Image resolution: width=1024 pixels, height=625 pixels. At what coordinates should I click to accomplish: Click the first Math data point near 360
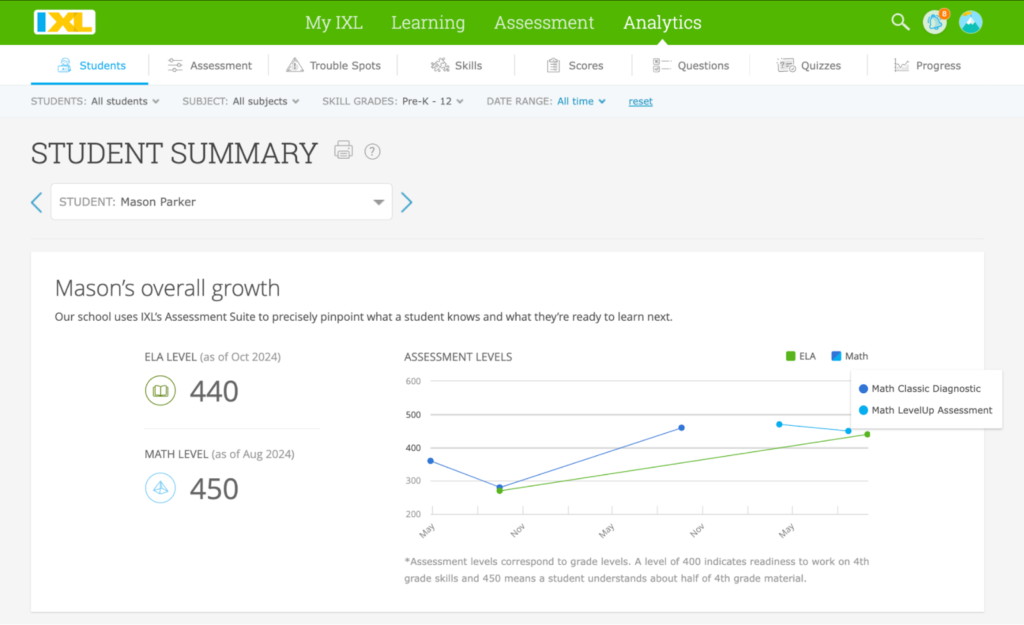pyautogui.click(x=430, y=461)
